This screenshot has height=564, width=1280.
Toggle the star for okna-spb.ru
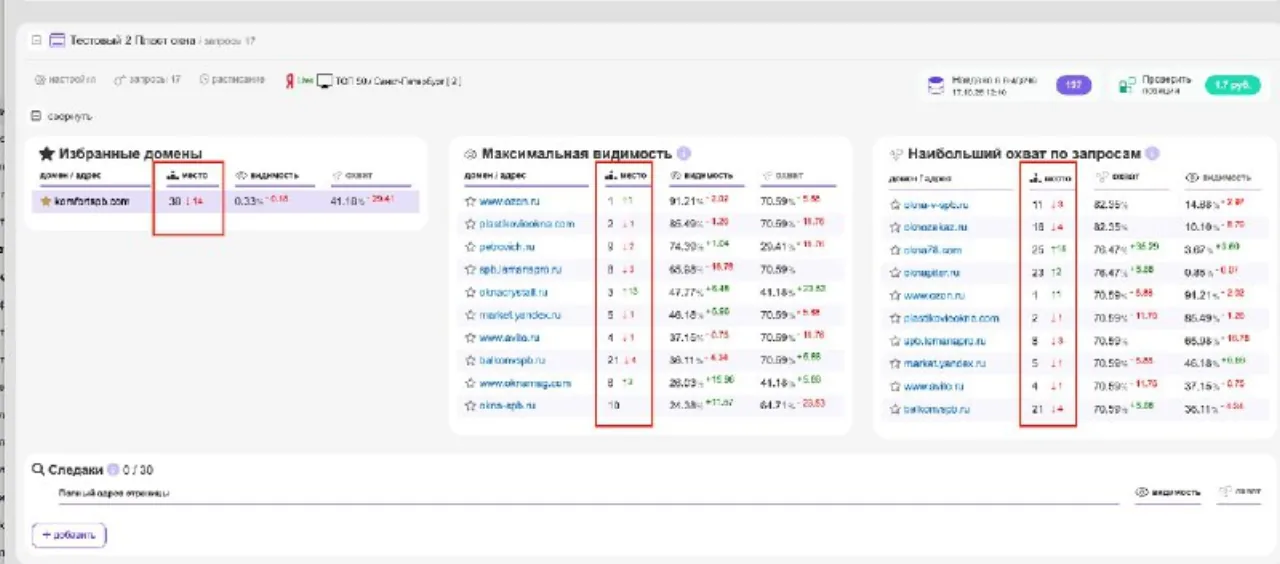point(470,406)
